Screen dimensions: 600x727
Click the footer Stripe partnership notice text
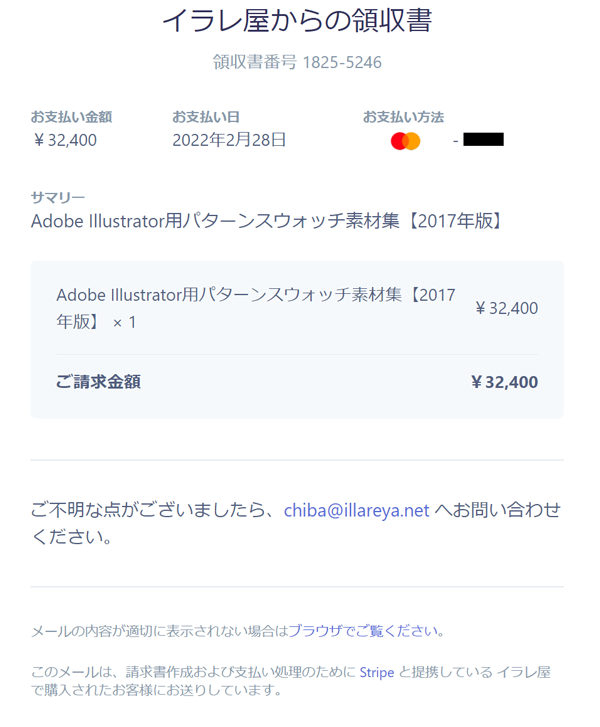[291, 681]
